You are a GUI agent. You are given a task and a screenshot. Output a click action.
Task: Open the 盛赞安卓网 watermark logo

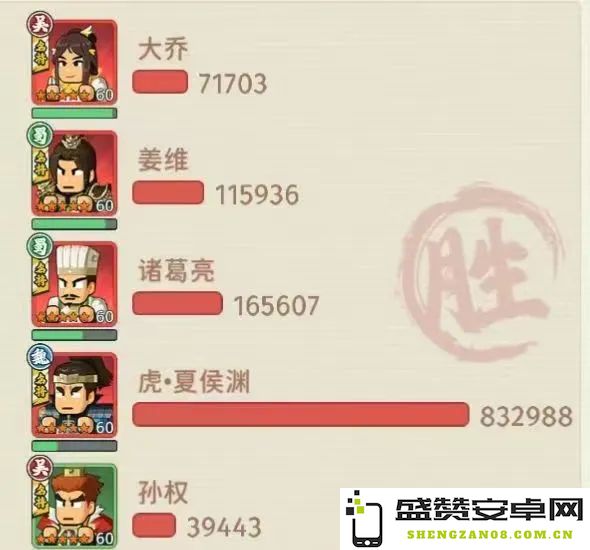pyautogui.click(x=465, y=519)
